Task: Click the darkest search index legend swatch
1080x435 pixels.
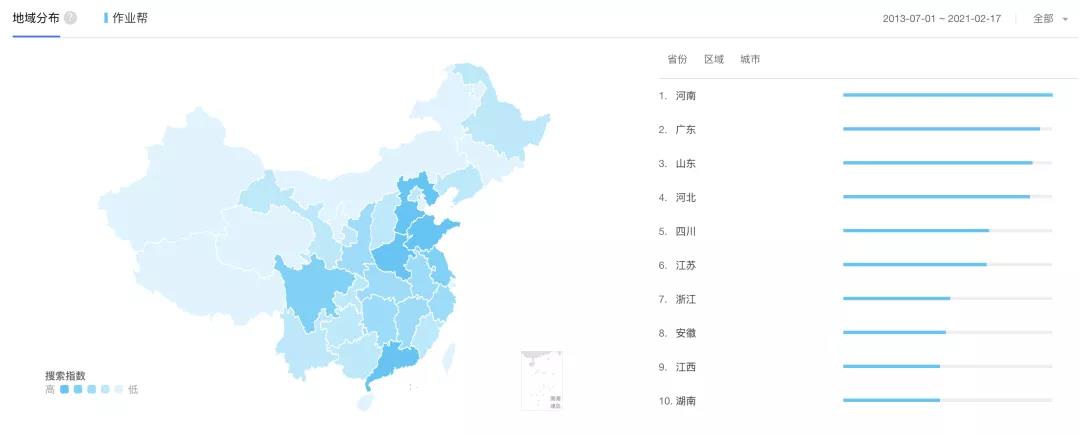Action: coord(64,389)
